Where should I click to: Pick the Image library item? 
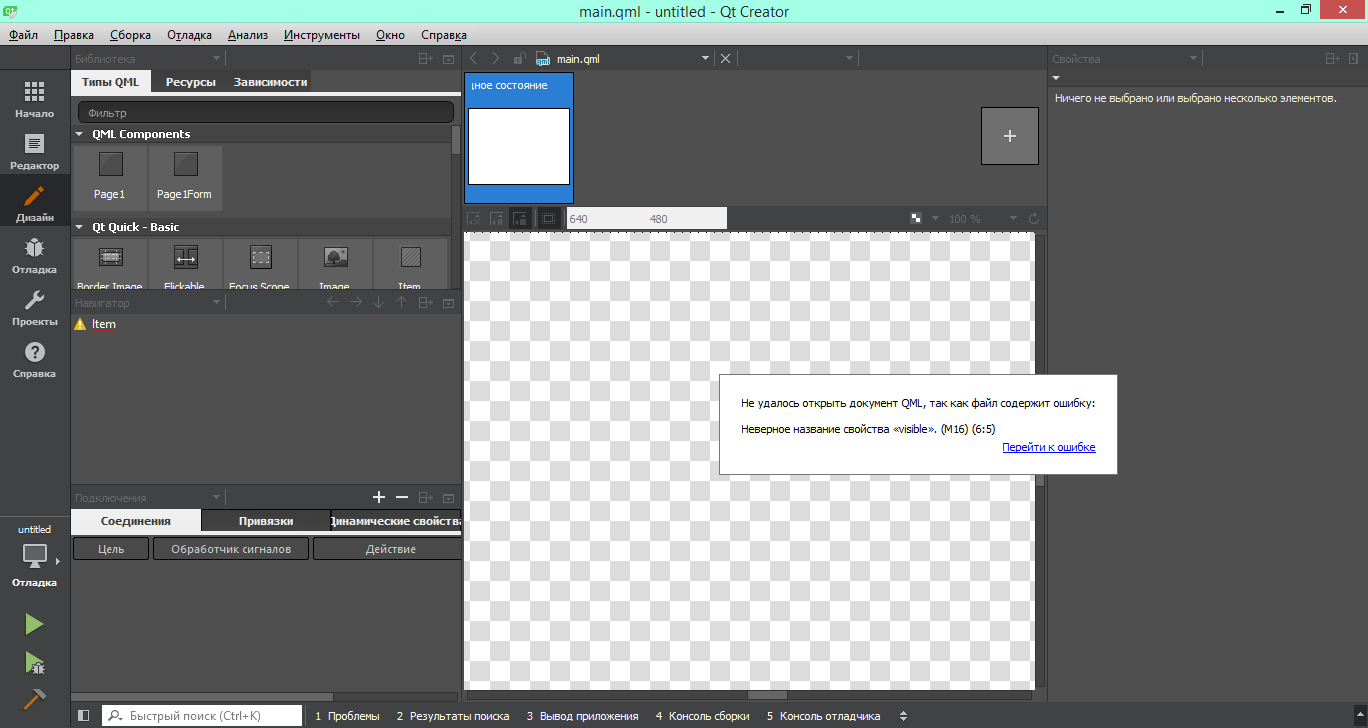pyautogui.click(x=335, y=265)
